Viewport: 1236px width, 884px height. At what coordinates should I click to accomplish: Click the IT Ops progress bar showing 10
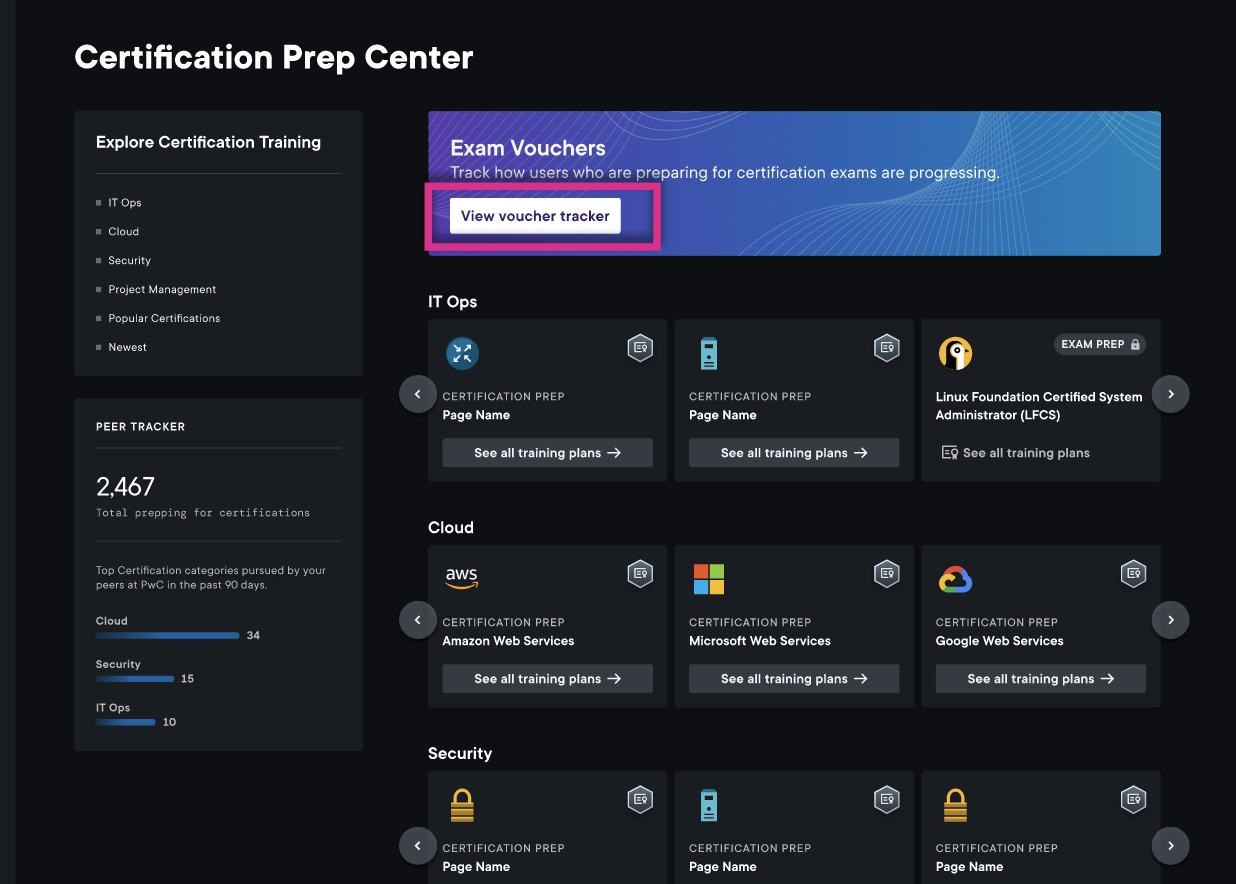126,721
